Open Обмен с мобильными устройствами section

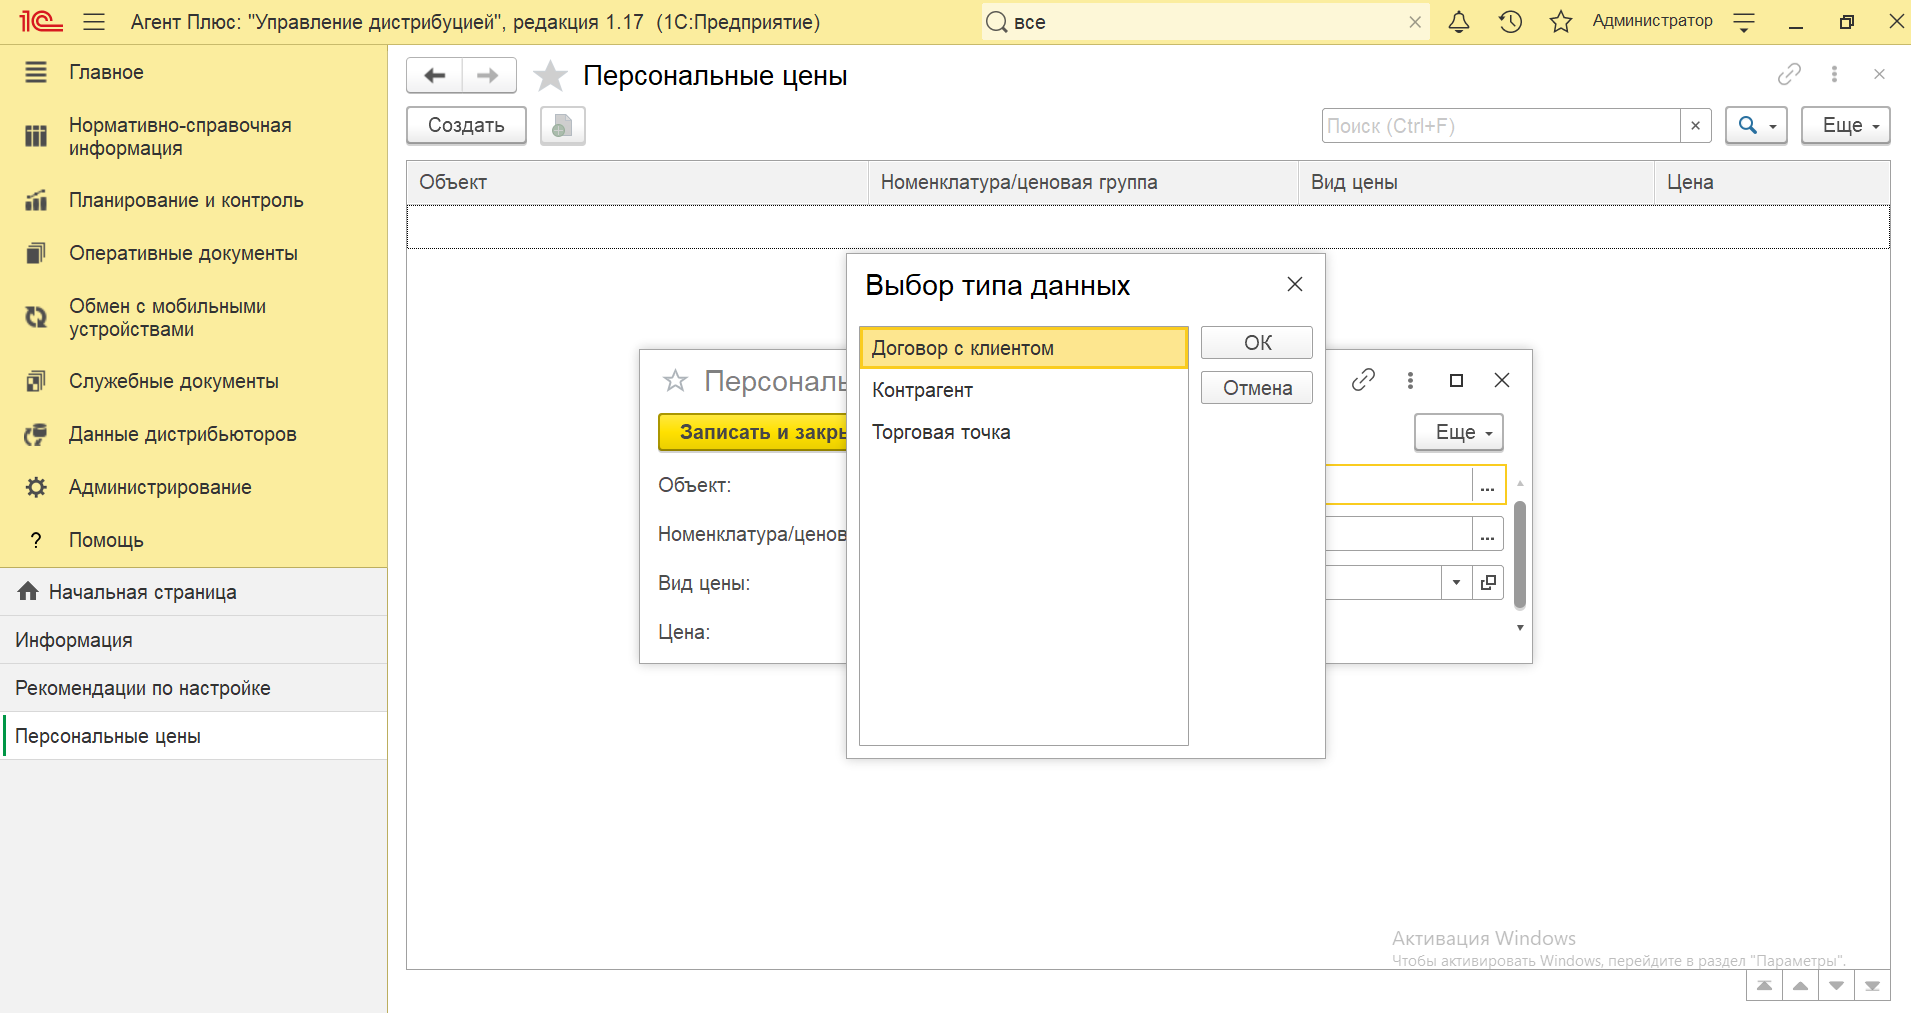click(193, 318)
